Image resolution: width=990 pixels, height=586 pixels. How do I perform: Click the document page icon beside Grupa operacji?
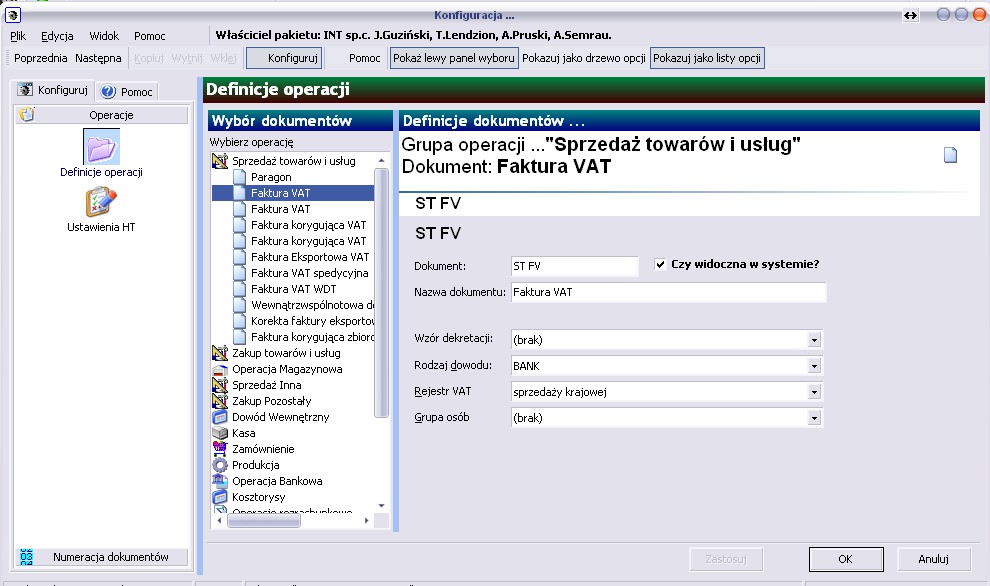[950, 155]
